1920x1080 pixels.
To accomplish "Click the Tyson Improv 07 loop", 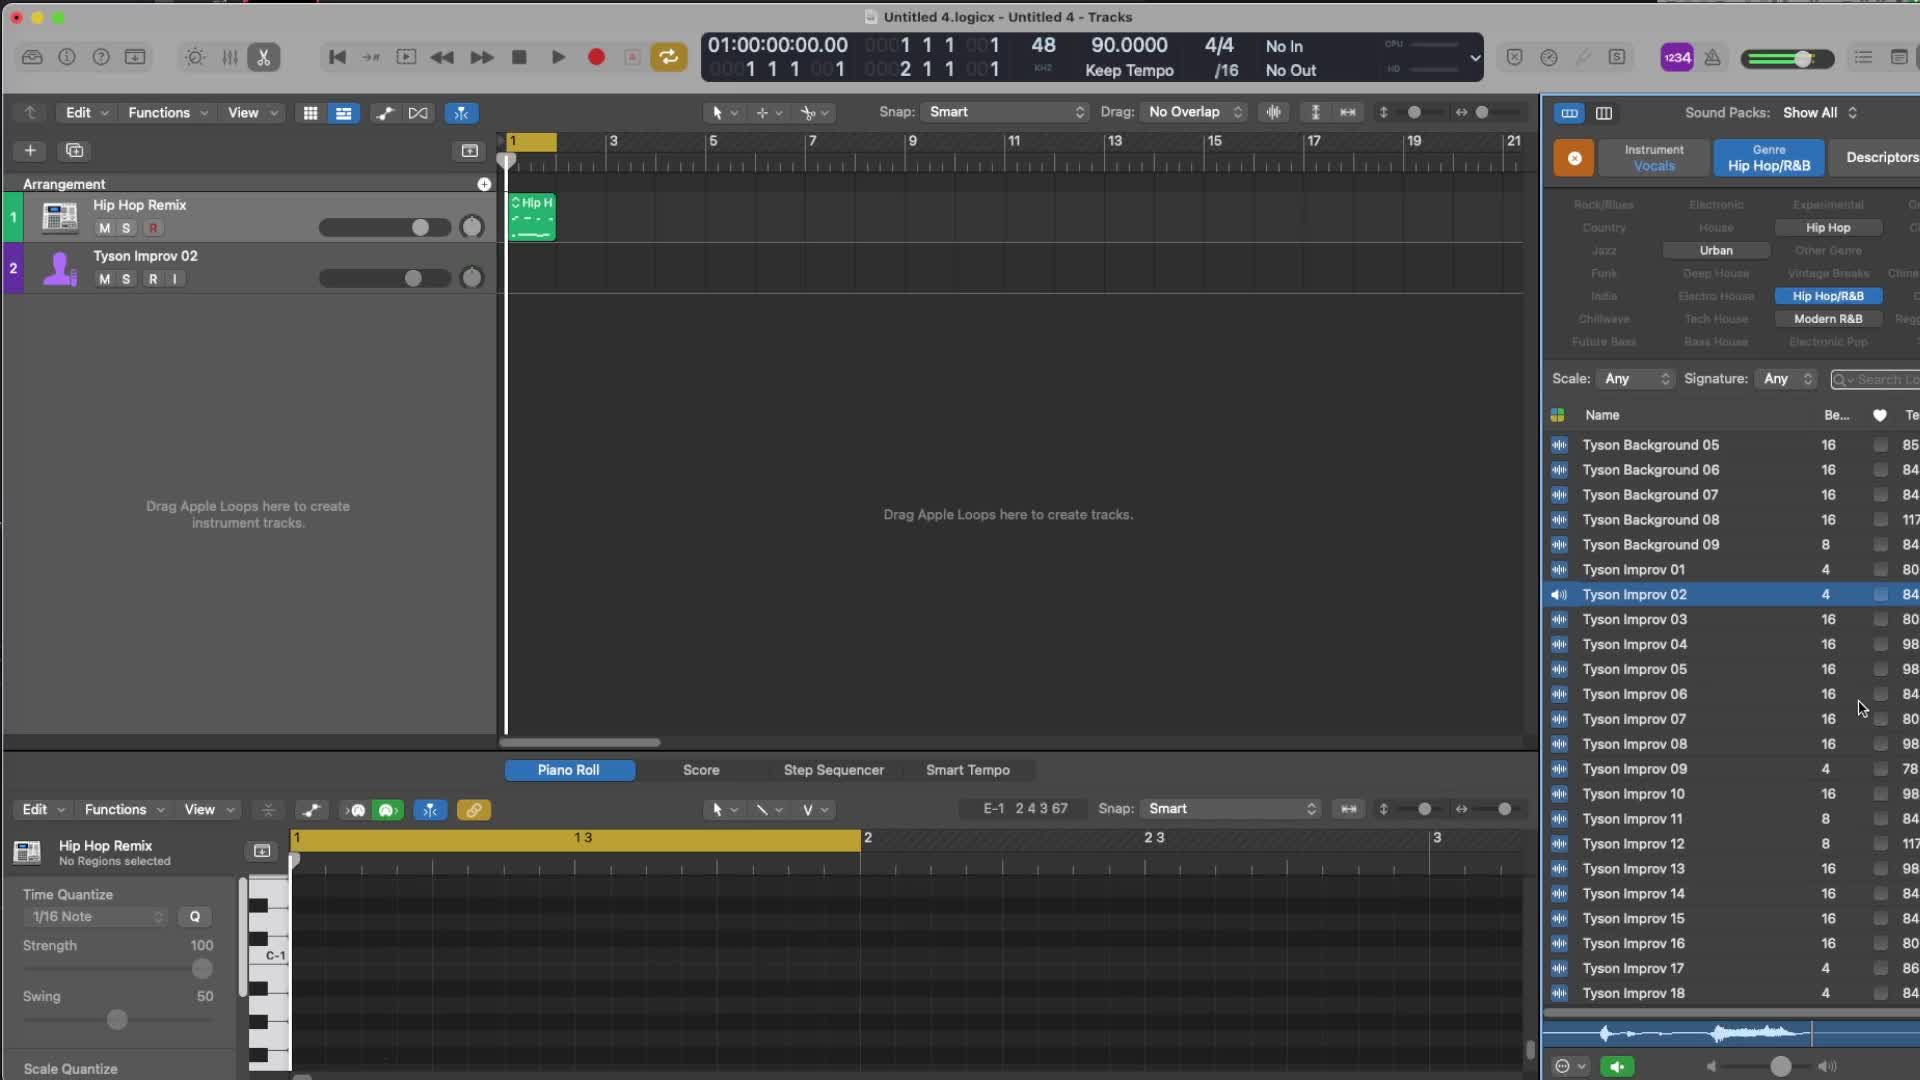I will 1633,719.
